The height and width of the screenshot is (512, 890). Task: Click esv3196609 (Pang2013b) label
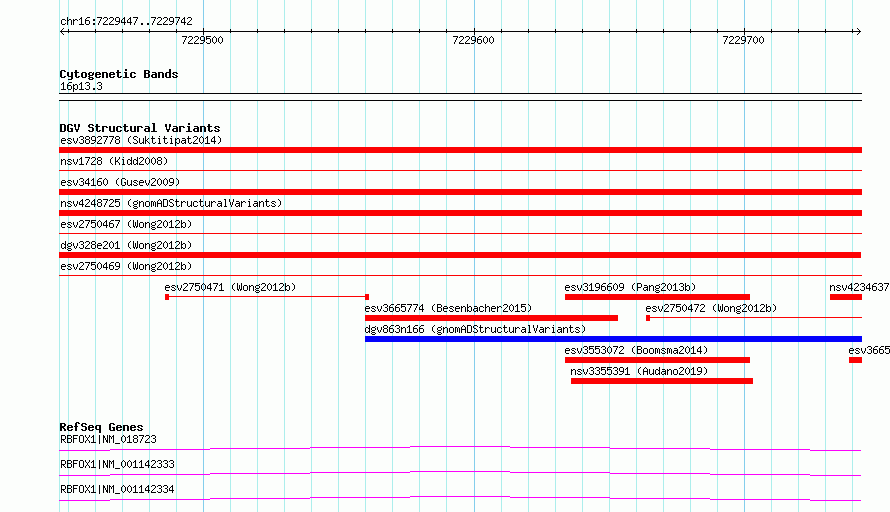(x=630, y=287)
